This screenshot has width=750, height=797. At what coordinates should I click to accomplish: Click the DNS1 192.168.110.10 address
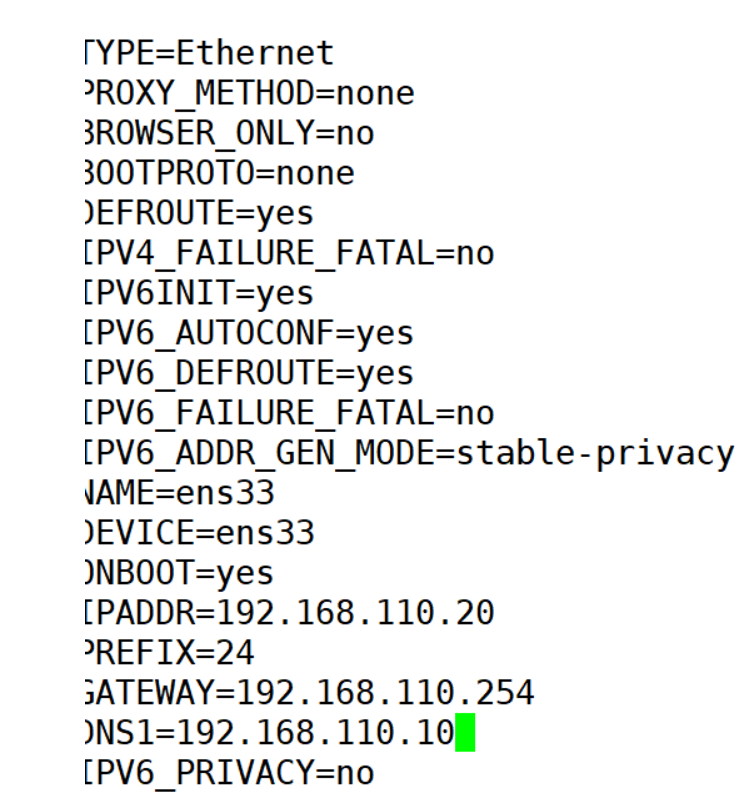click(315, 733)
